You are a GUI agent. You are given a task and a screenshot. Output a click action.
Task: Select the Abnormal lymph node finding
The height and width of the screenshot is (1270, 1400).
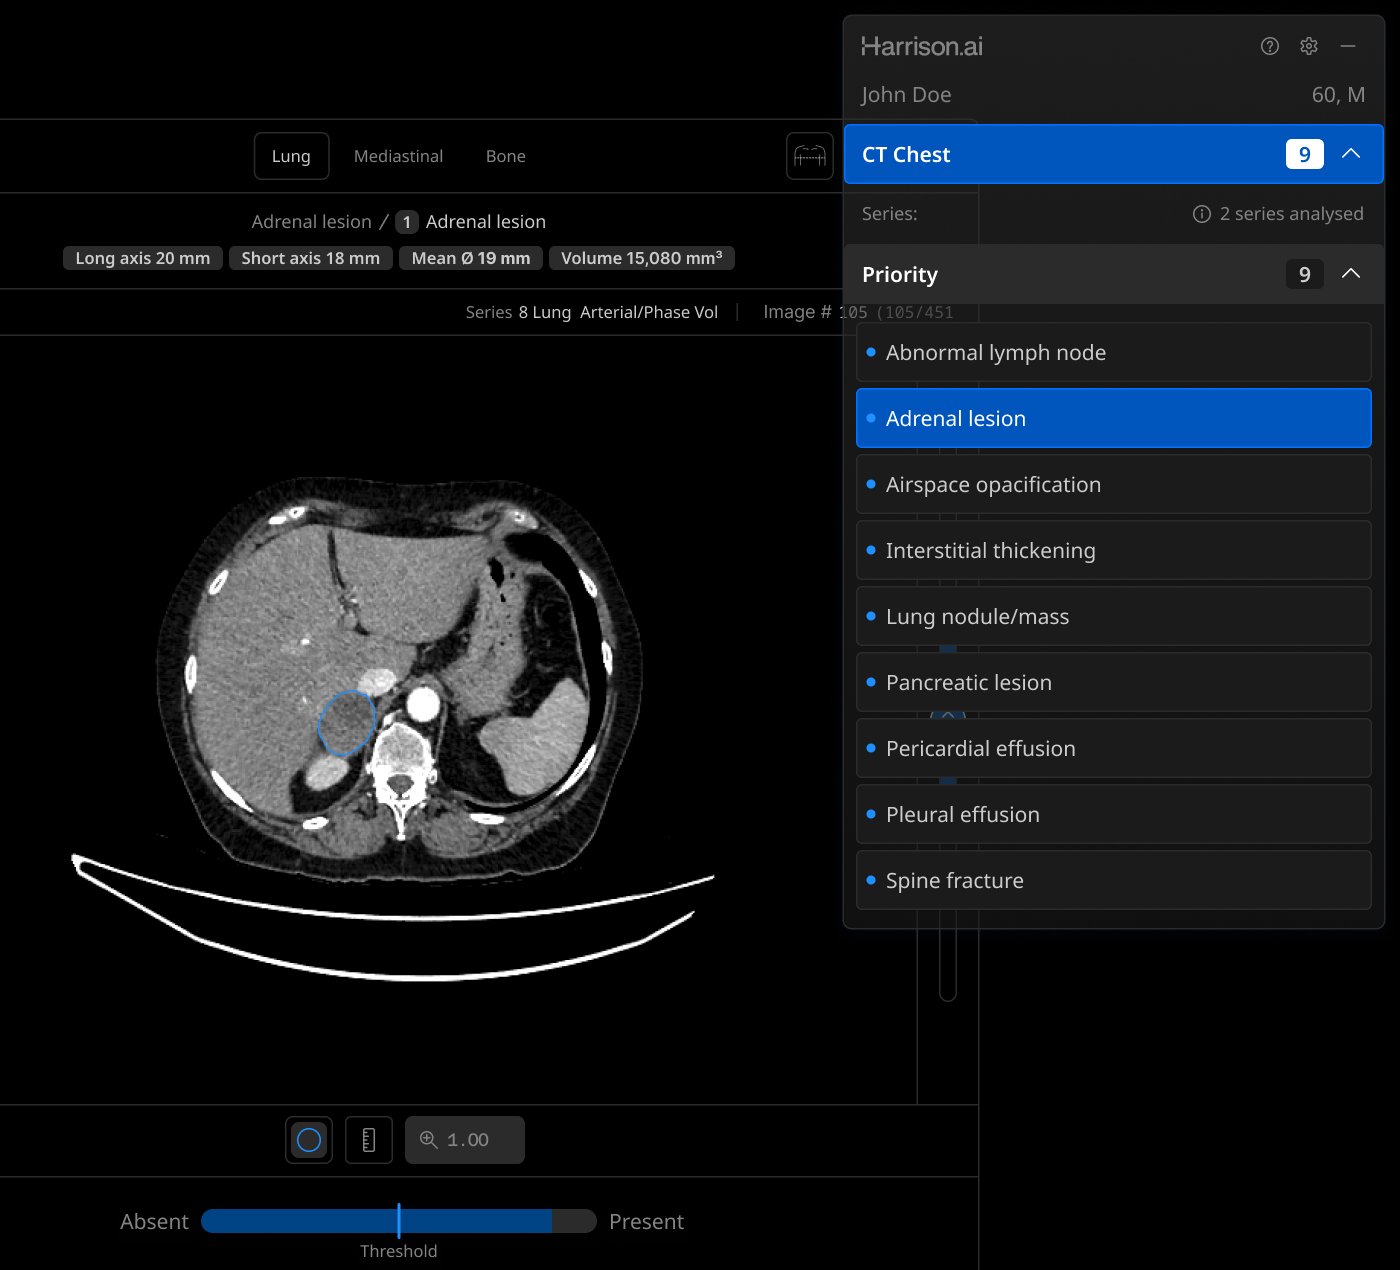coord(1113,353)
